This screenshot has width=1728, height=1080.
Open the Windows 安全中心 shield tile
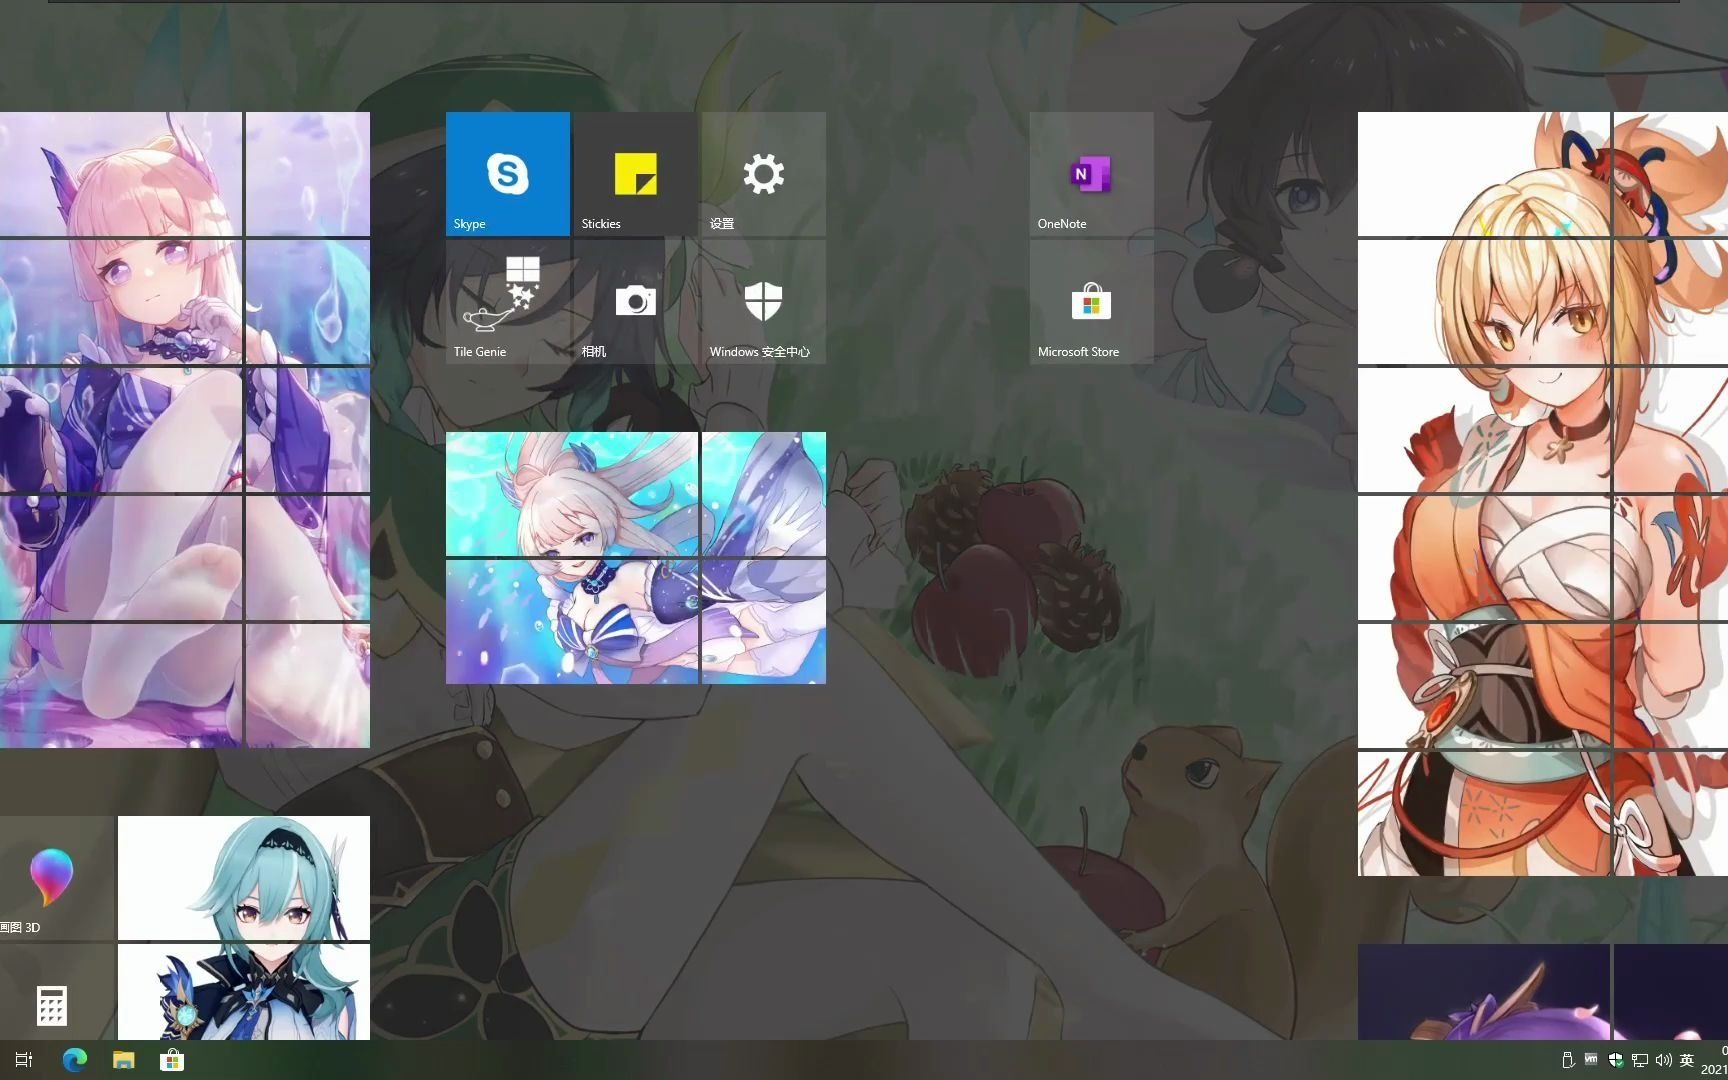click(764, 302)
